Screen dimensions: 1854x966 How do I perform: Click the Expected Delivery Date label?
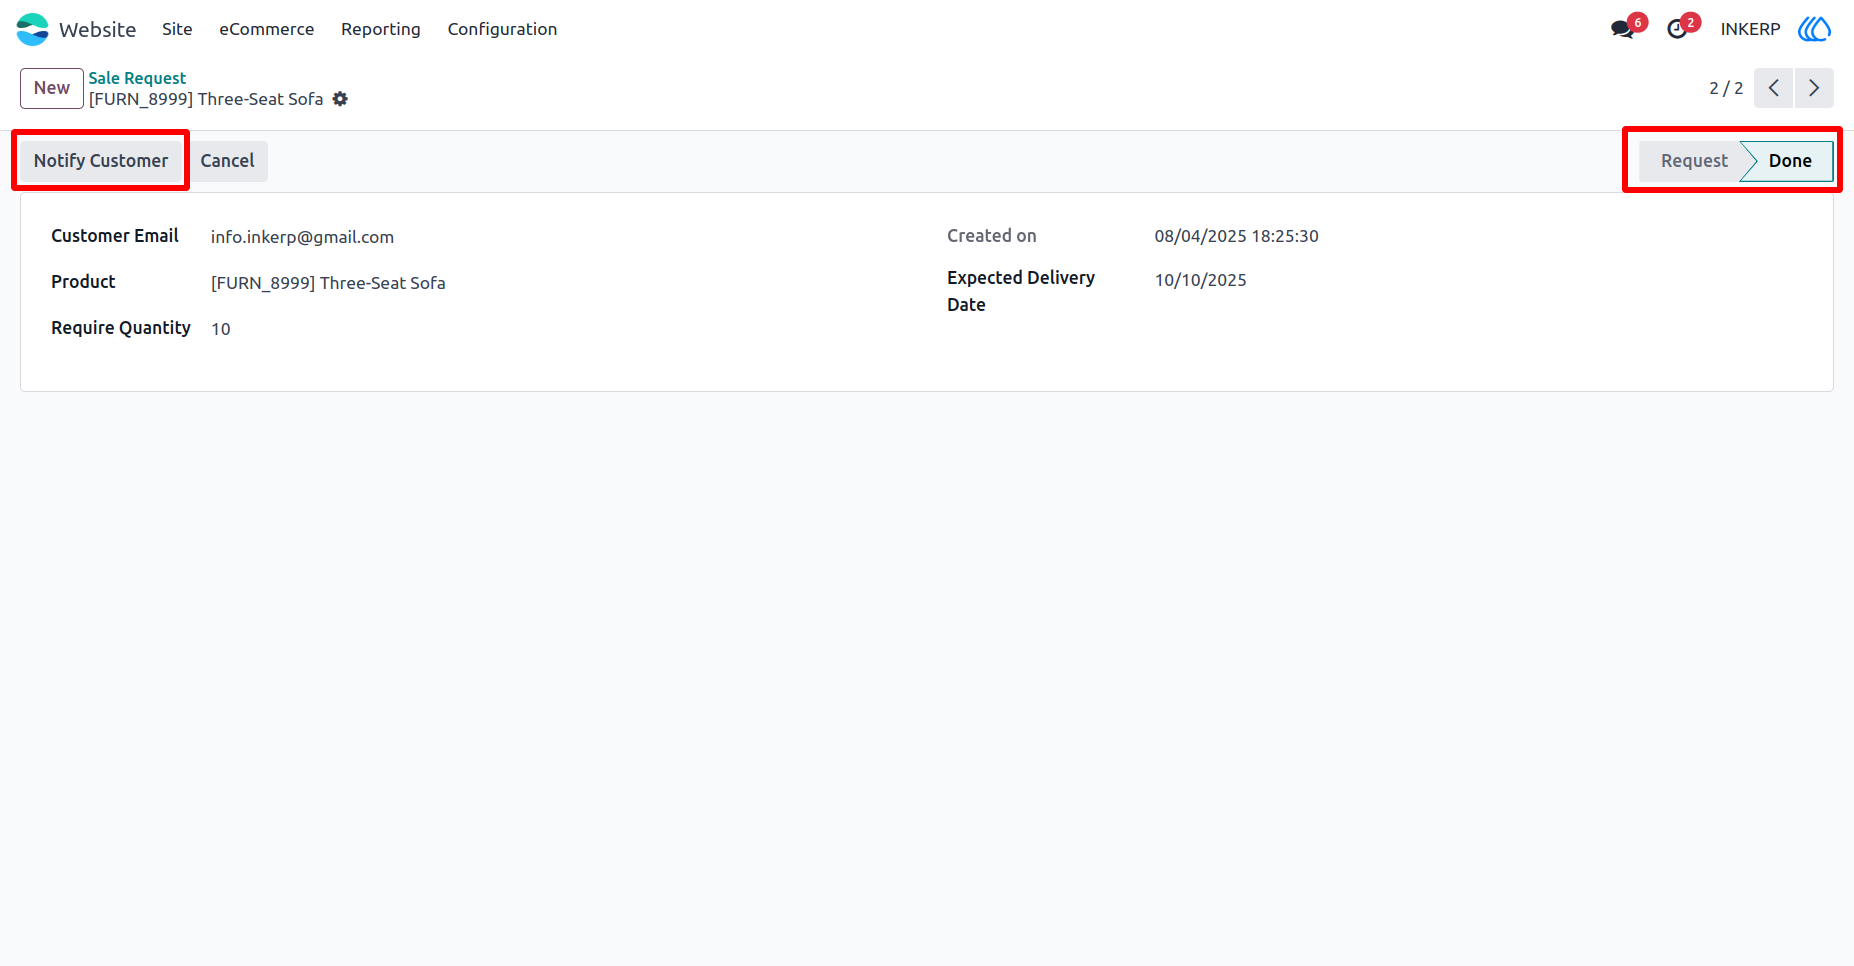1021,291
